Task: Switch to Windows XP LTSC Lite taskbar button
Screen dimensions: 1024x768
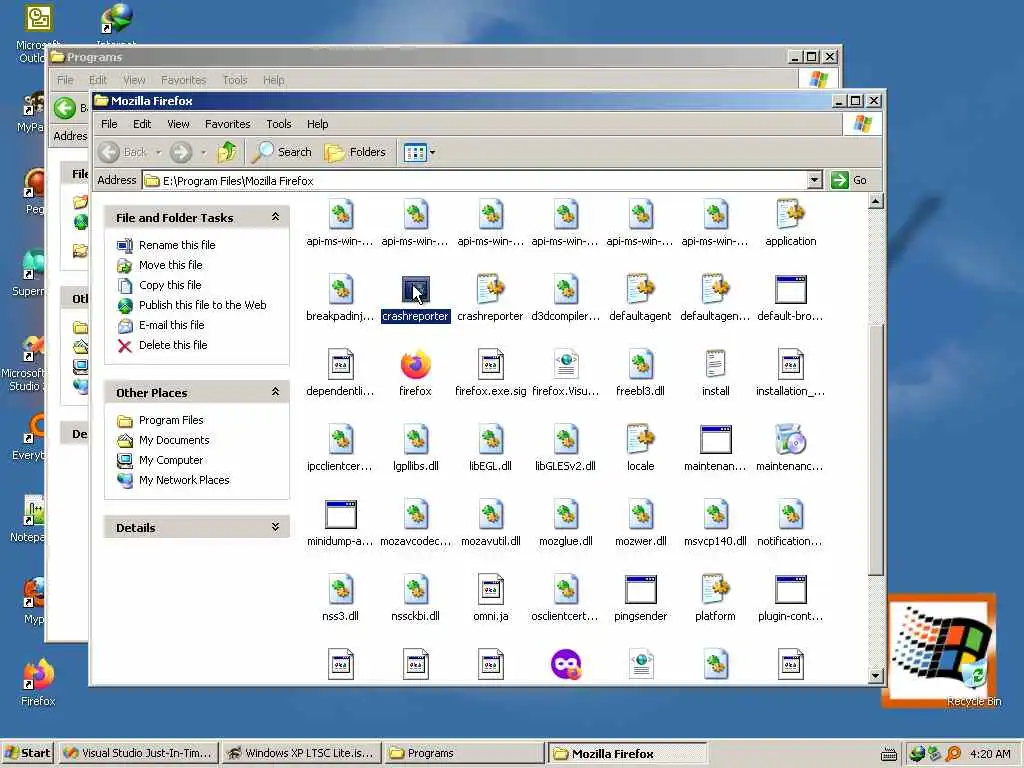Action: 300,753
